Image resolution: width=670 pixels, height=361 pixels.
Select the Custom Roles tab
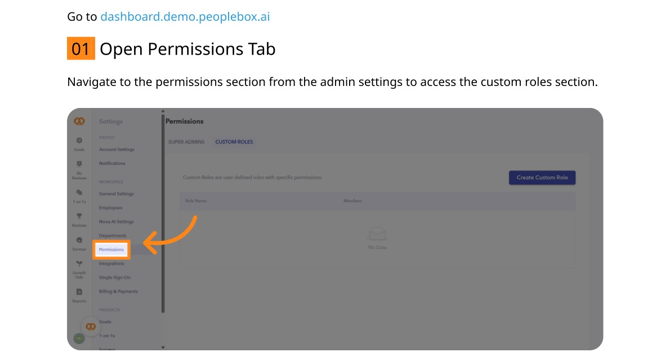[234, 142]
